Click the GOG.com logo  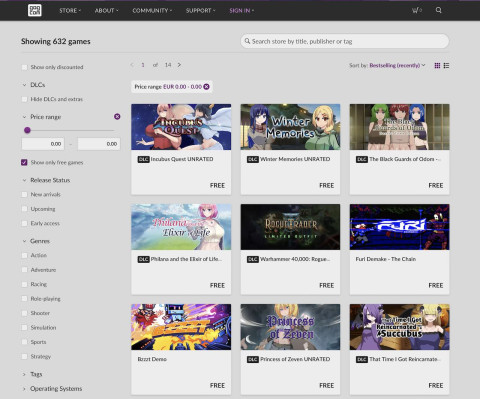(35, 10)
